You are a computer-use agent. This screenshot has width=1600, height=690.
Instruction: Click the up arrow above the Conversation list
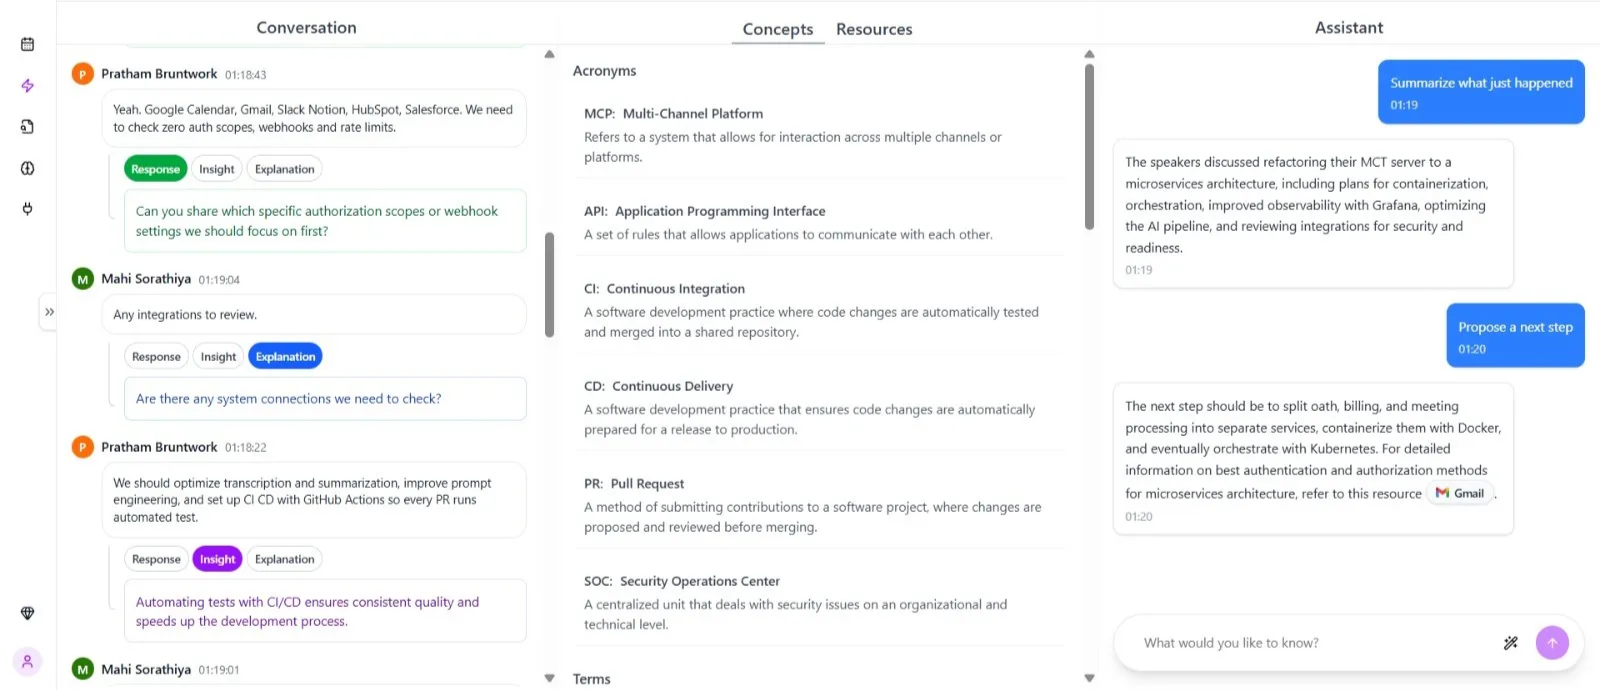click(x=550, y=53)
